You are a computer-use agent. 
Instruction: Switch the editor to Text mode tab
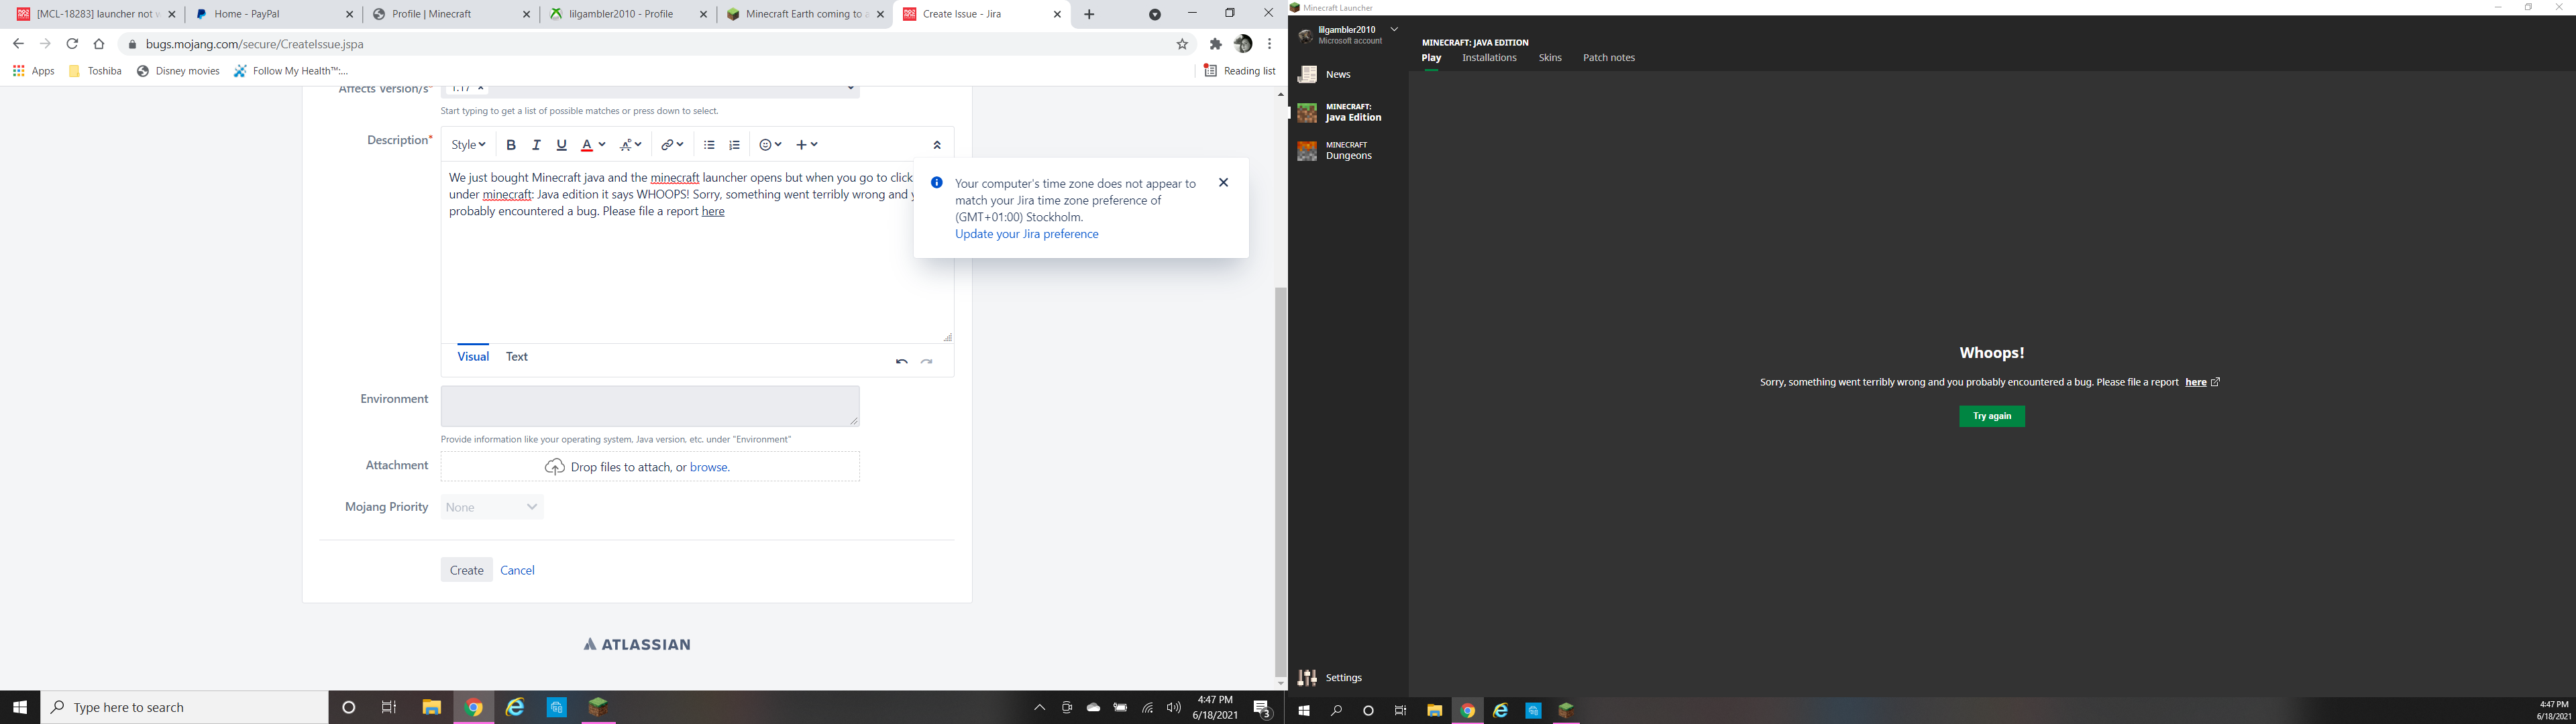point(516,357)
